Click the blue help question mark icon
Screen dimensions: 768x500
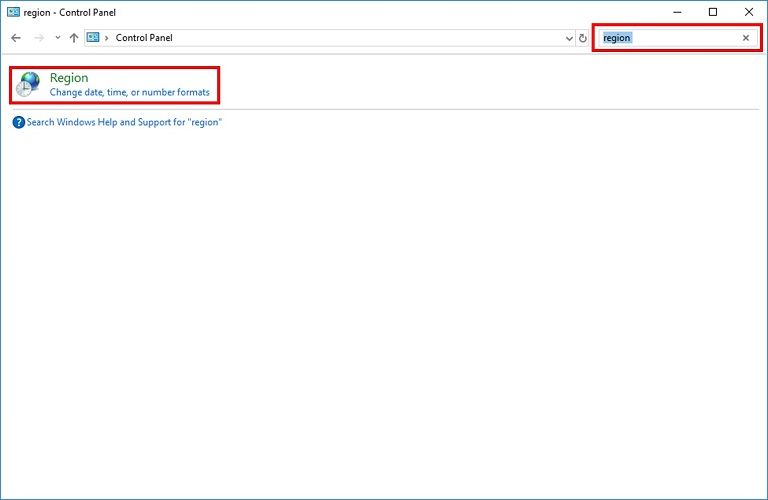[x=18, y=122]
